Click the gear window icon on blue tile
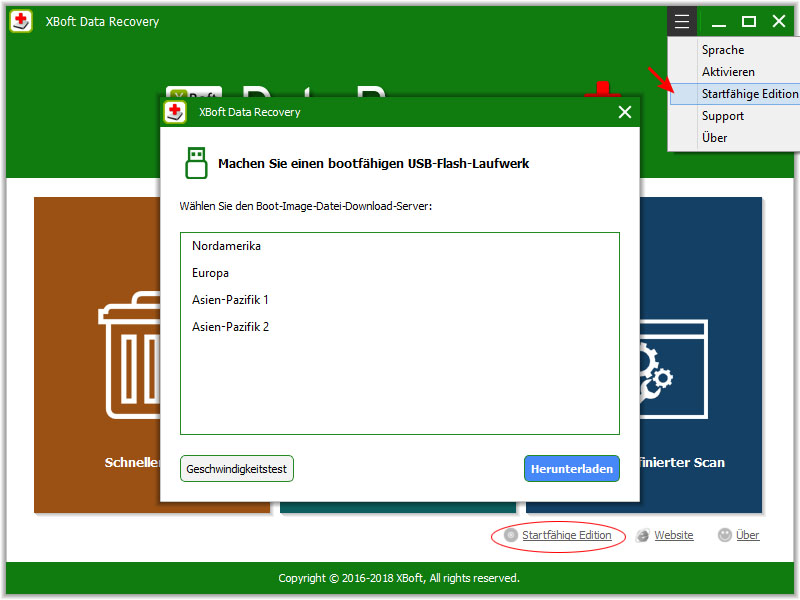The image size is (800, 600). coord(673,369)
